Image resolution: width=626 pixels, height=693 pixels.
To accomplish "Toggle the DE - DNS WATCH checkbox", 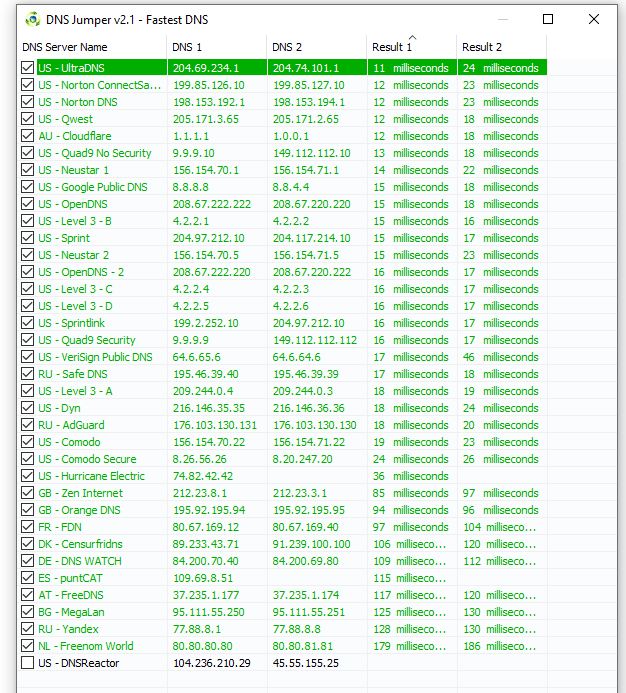I will (27, 561).
